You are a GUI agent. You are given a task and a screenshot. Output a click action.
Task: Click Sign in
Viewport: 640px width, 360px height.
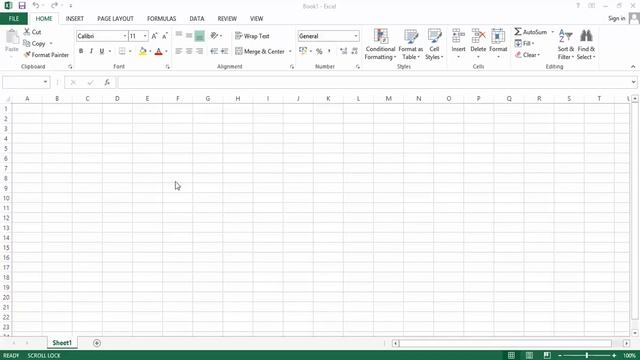(616, 18)
